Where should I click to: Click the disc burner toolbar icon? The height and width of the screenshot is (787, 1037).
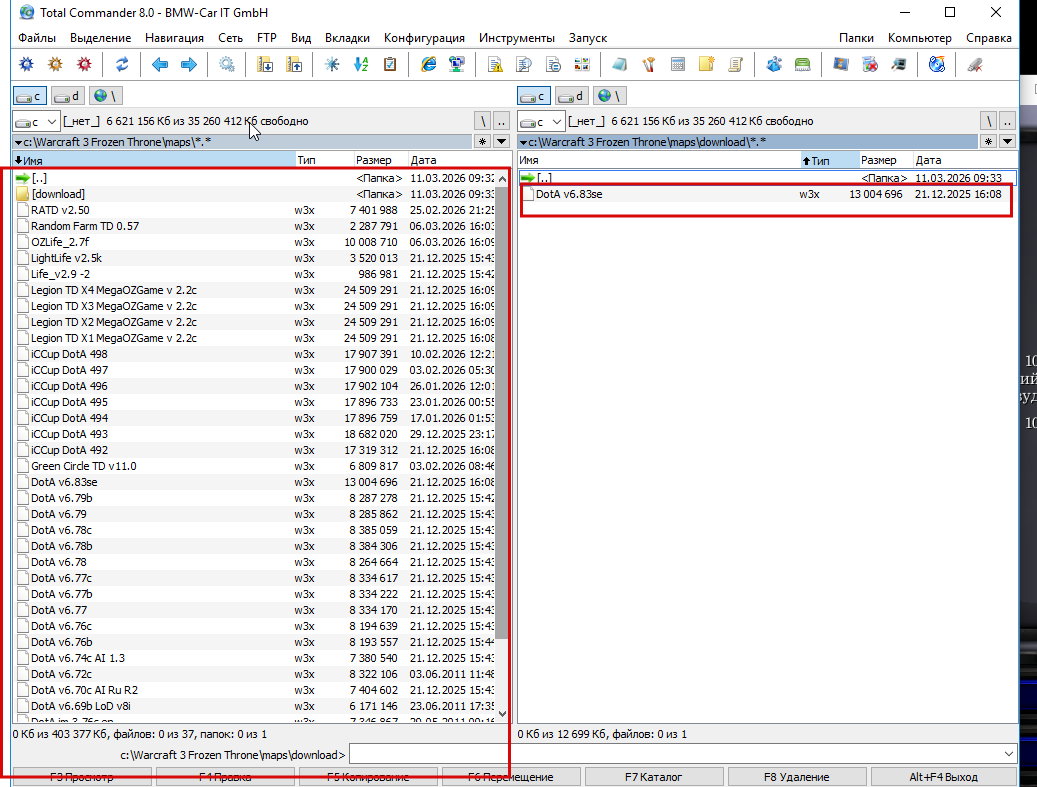tap(936, 64)
